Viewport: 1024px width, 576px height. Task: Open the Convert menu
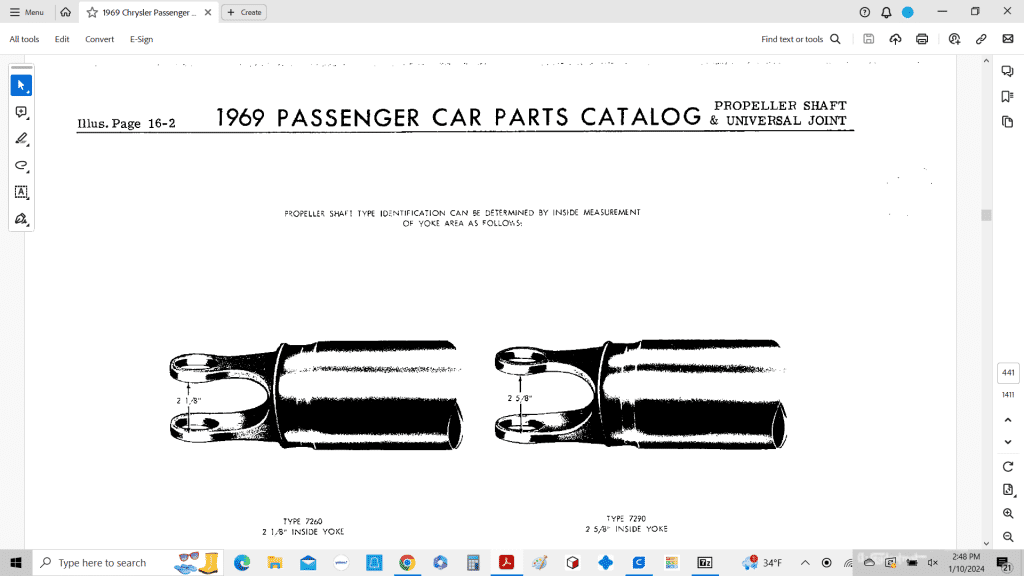click(x=99, y=39)
